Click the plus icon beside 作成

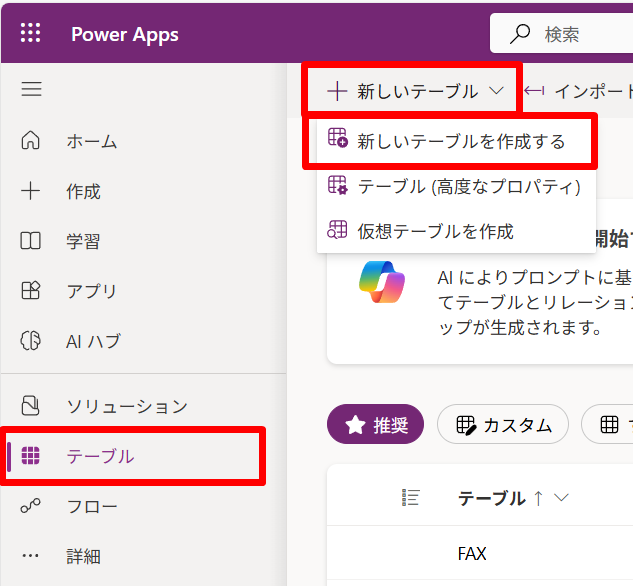coord(31,191)
